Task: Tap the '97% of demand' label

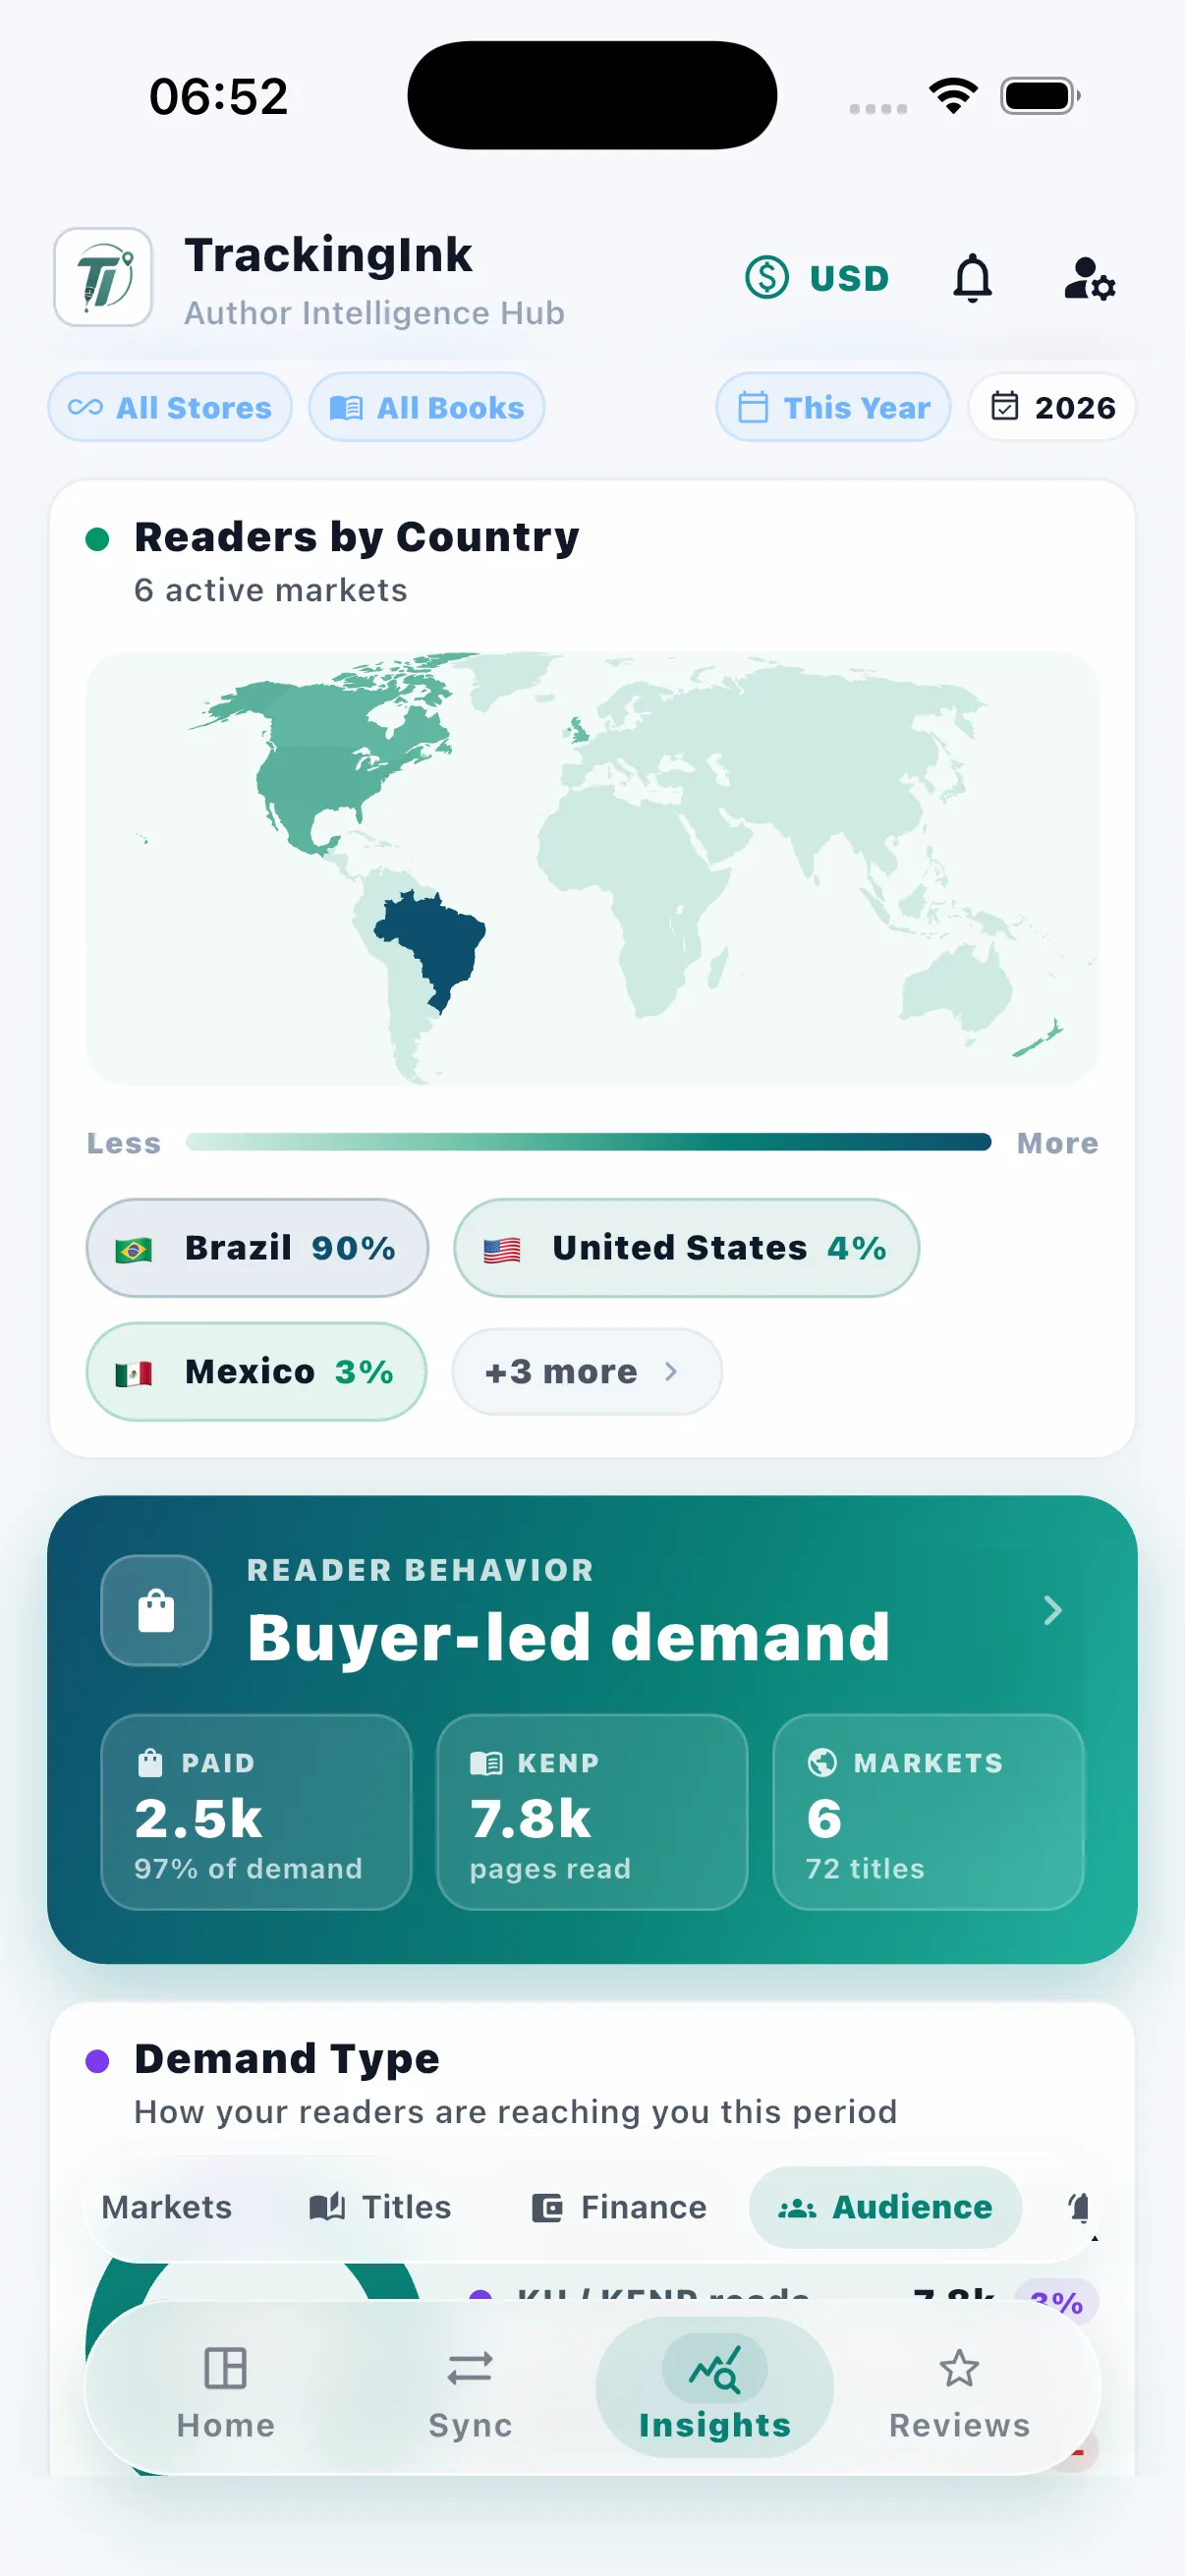Action: 248,1868
